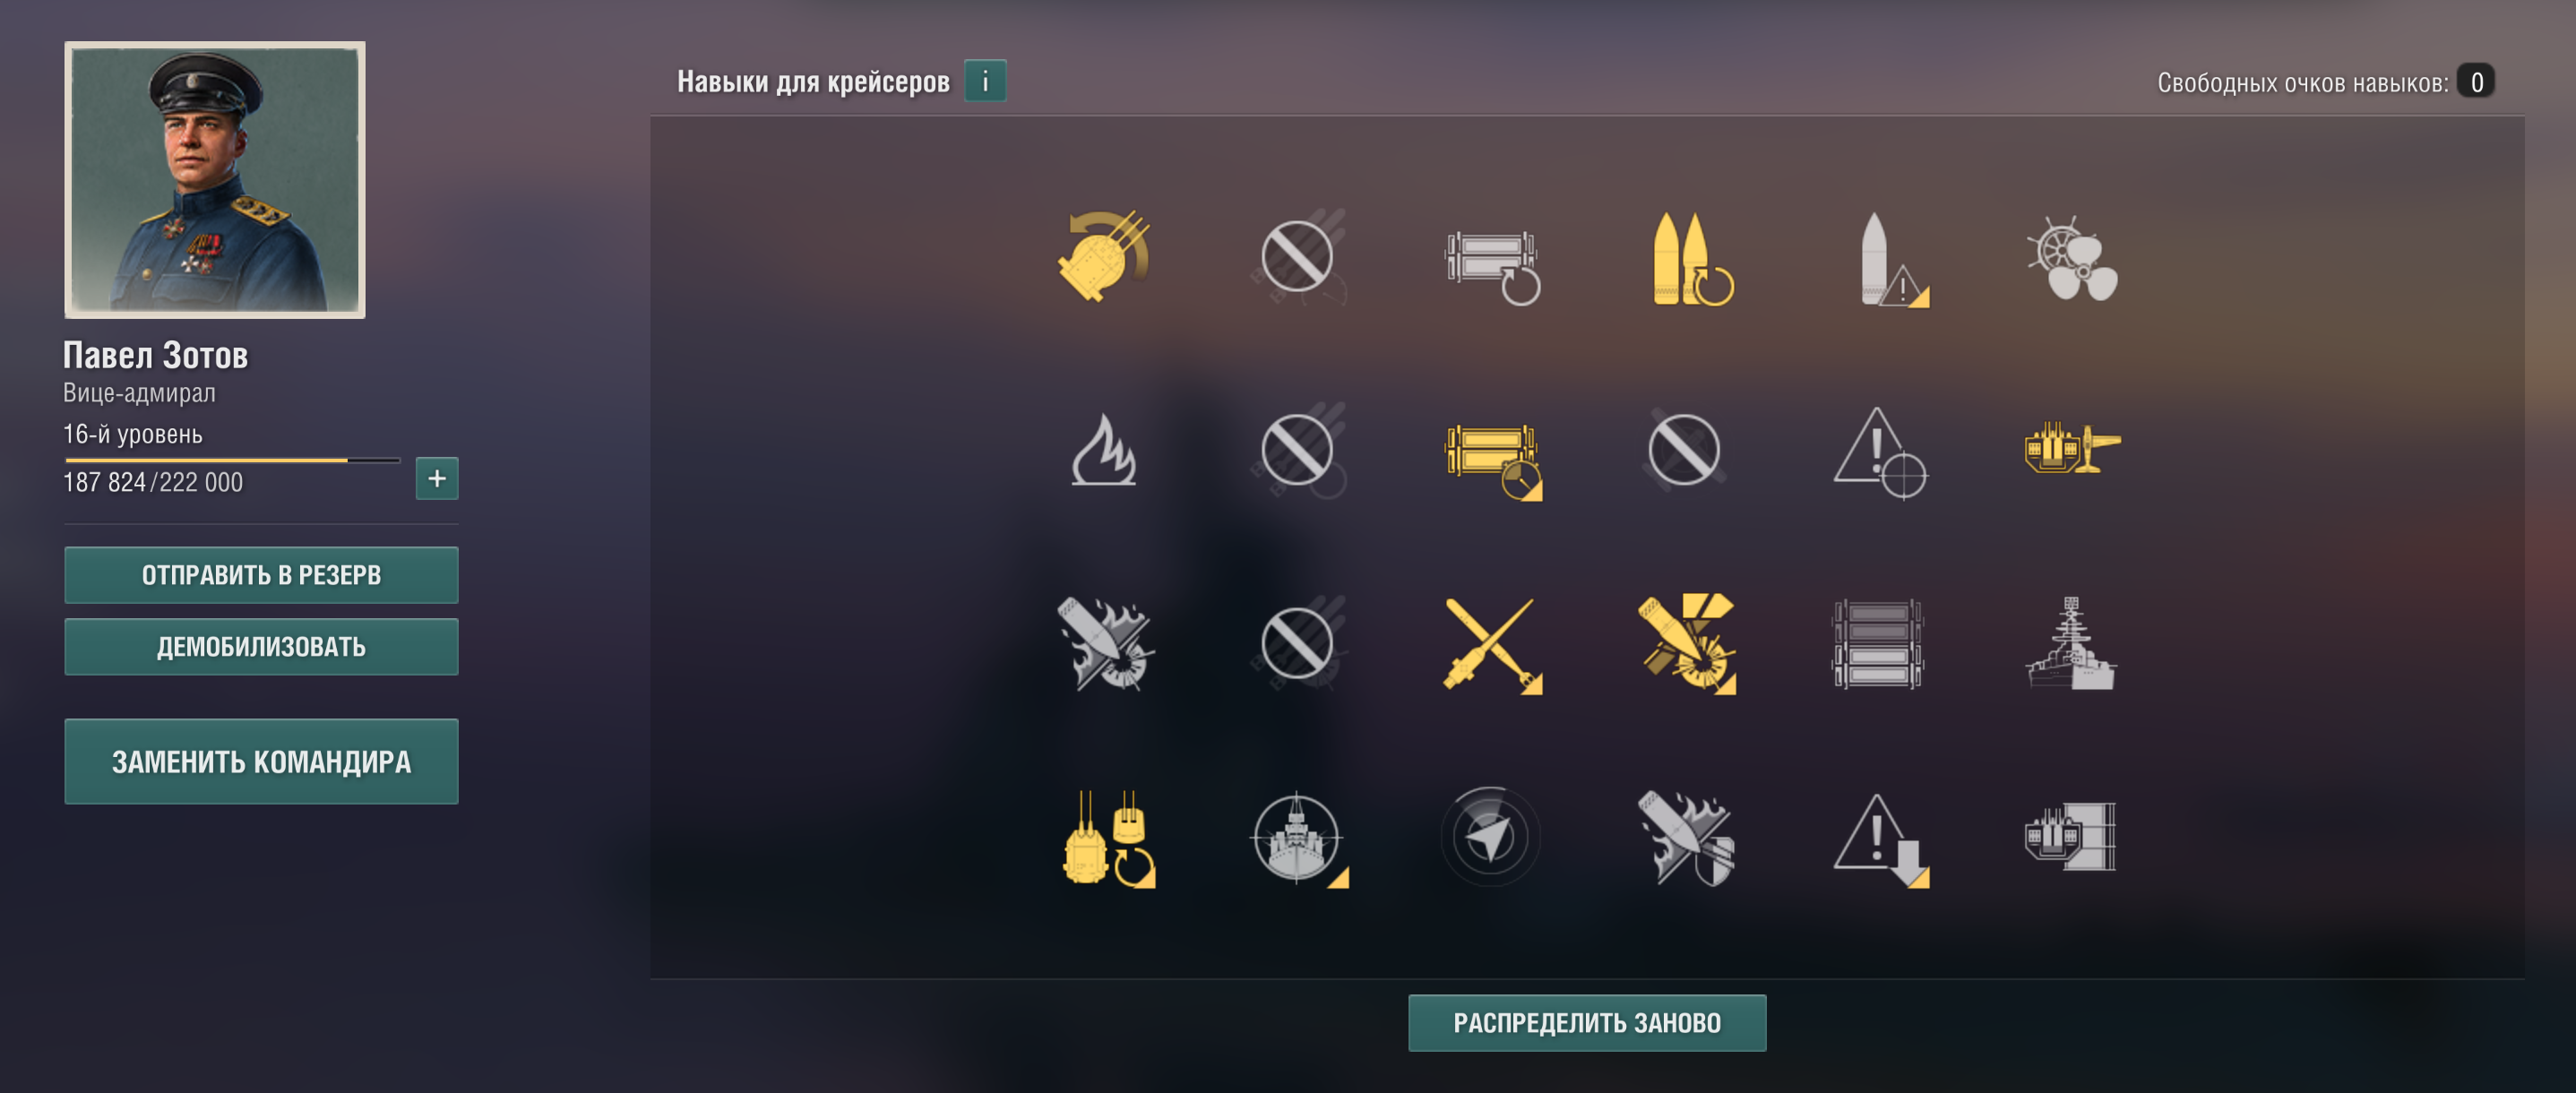
Task: Click the warning triangle with crosshair skill
Action: click(x=1879, y=452)
